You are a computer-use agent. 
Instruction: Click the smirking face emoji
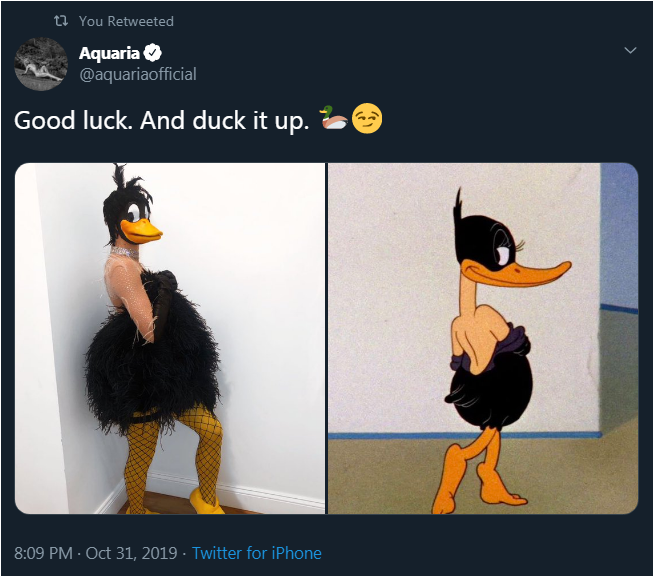(x=367, y=121)
